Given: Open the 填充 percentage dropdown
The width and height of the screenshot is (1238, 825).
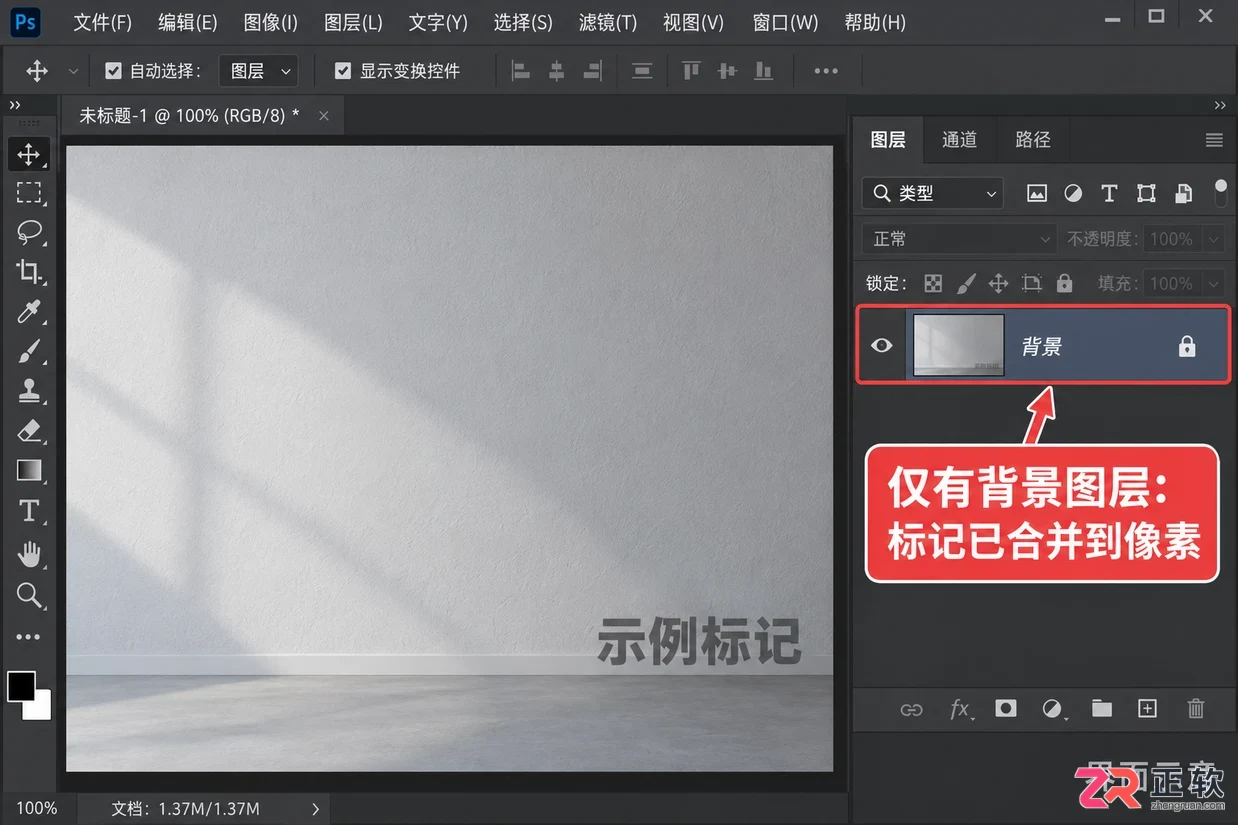Looking at the screenshot, I should 1214,283.
